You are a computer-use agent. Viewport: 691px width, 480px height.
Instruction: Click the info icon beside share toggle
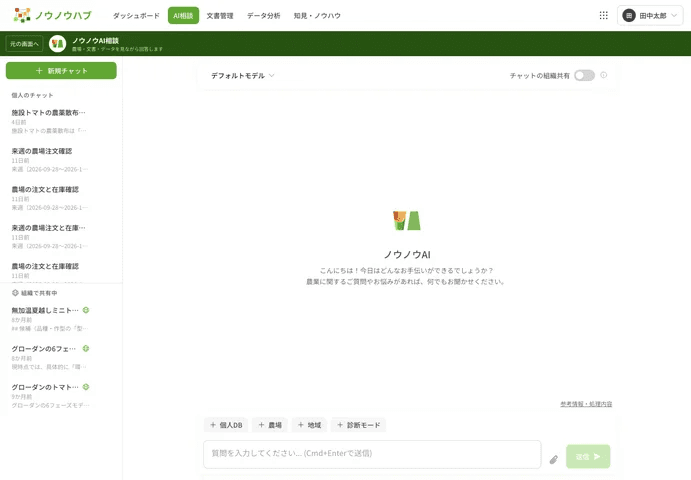(x=604, y=75)
